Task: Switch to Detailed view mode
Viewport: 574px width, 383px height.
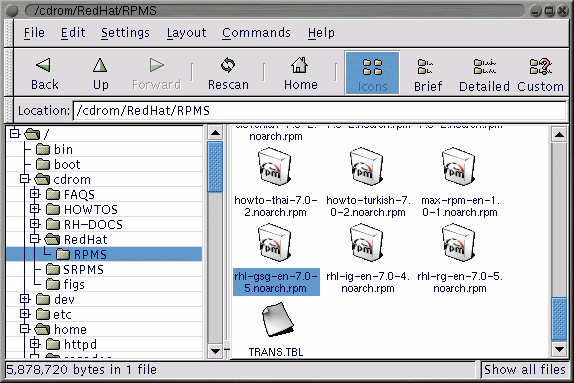Action: 484,74
